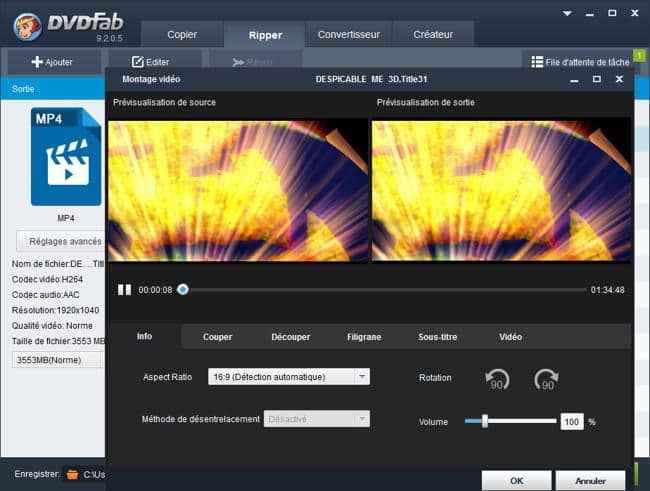Click the Editer pencil button
The image size is (650, 491).
click(150, 62)
